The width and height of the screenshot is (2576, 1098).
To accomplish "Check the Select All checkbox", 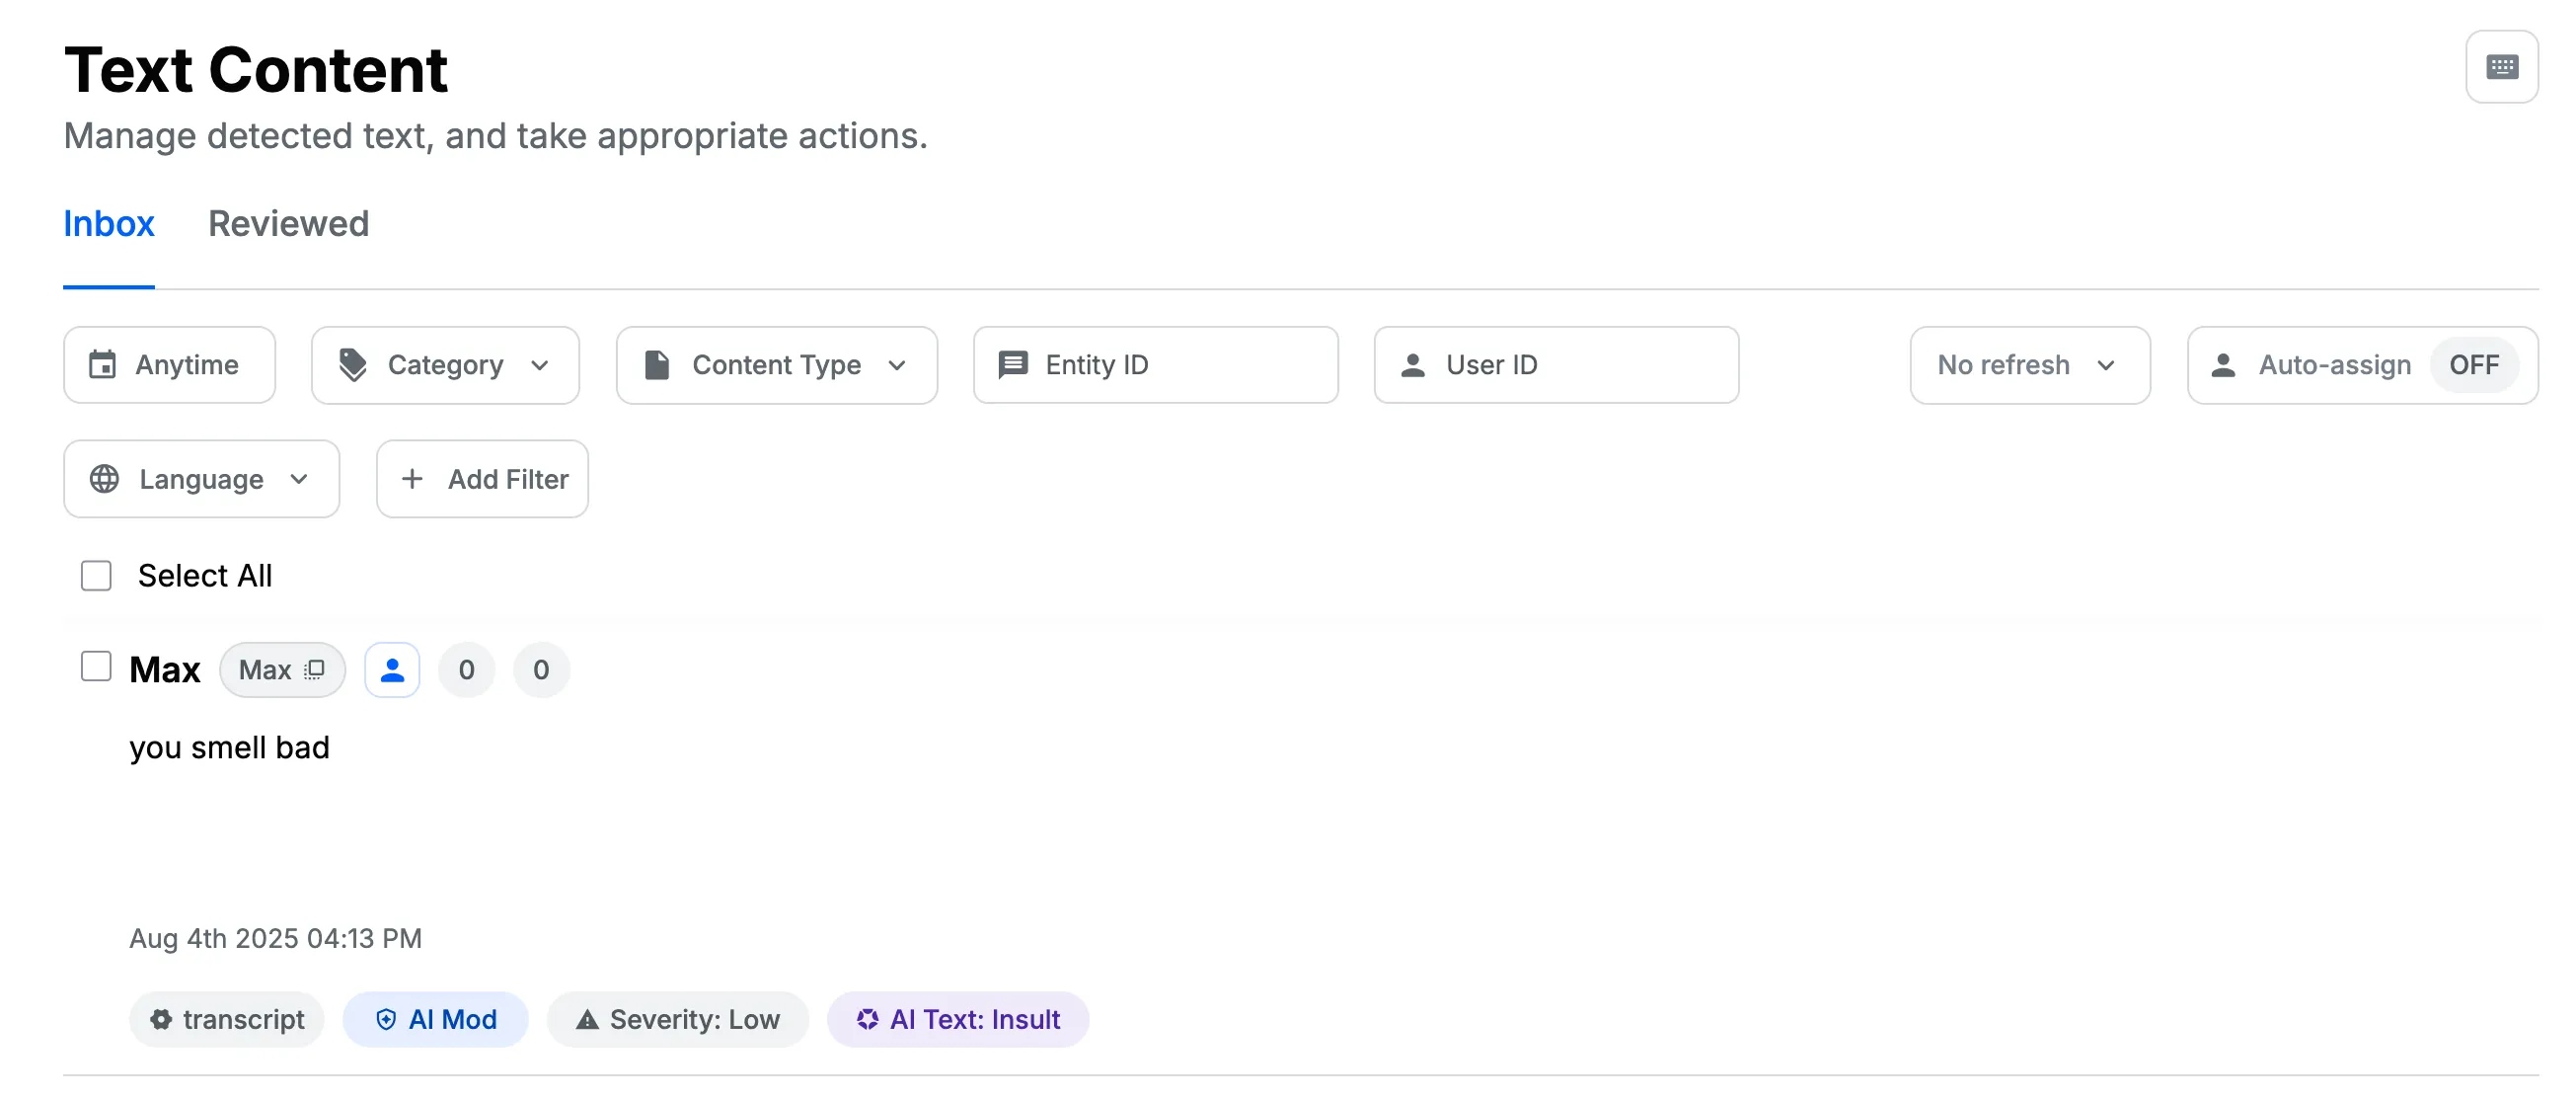I will [x=95, y=576].
